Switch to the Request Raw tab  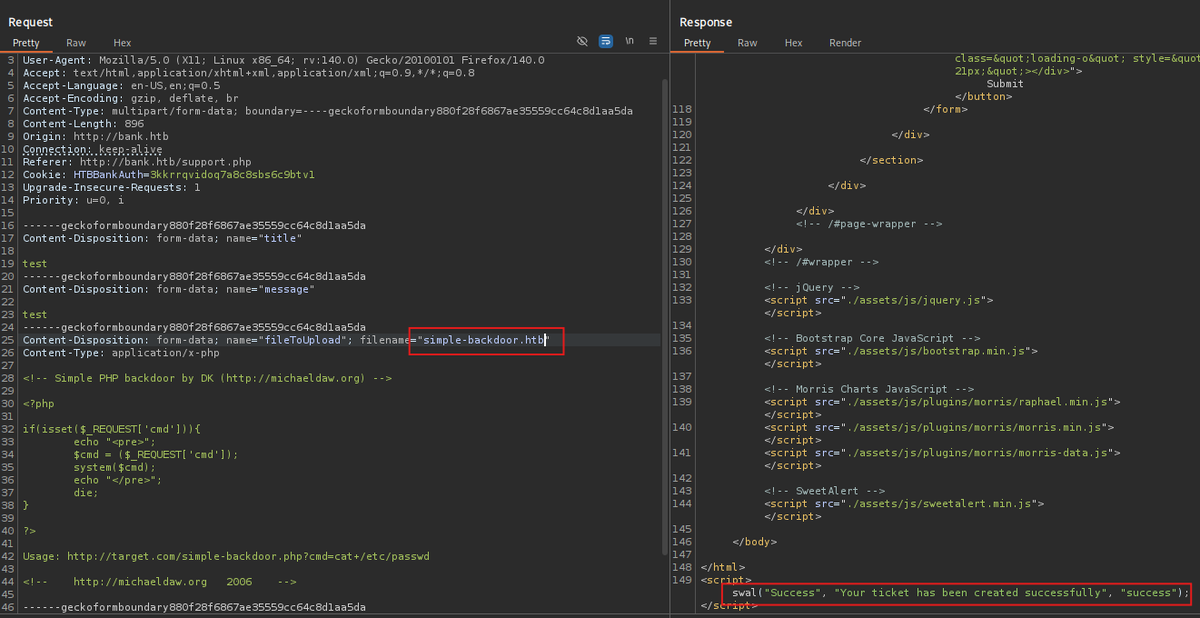(76, 43)
